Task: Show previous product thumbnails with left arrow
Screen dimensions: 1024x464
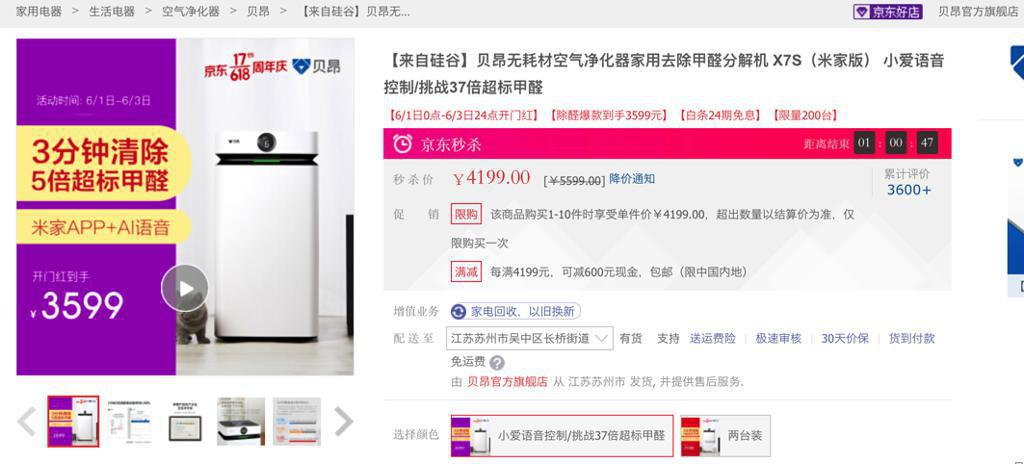Action: click(x=27, y=422)
